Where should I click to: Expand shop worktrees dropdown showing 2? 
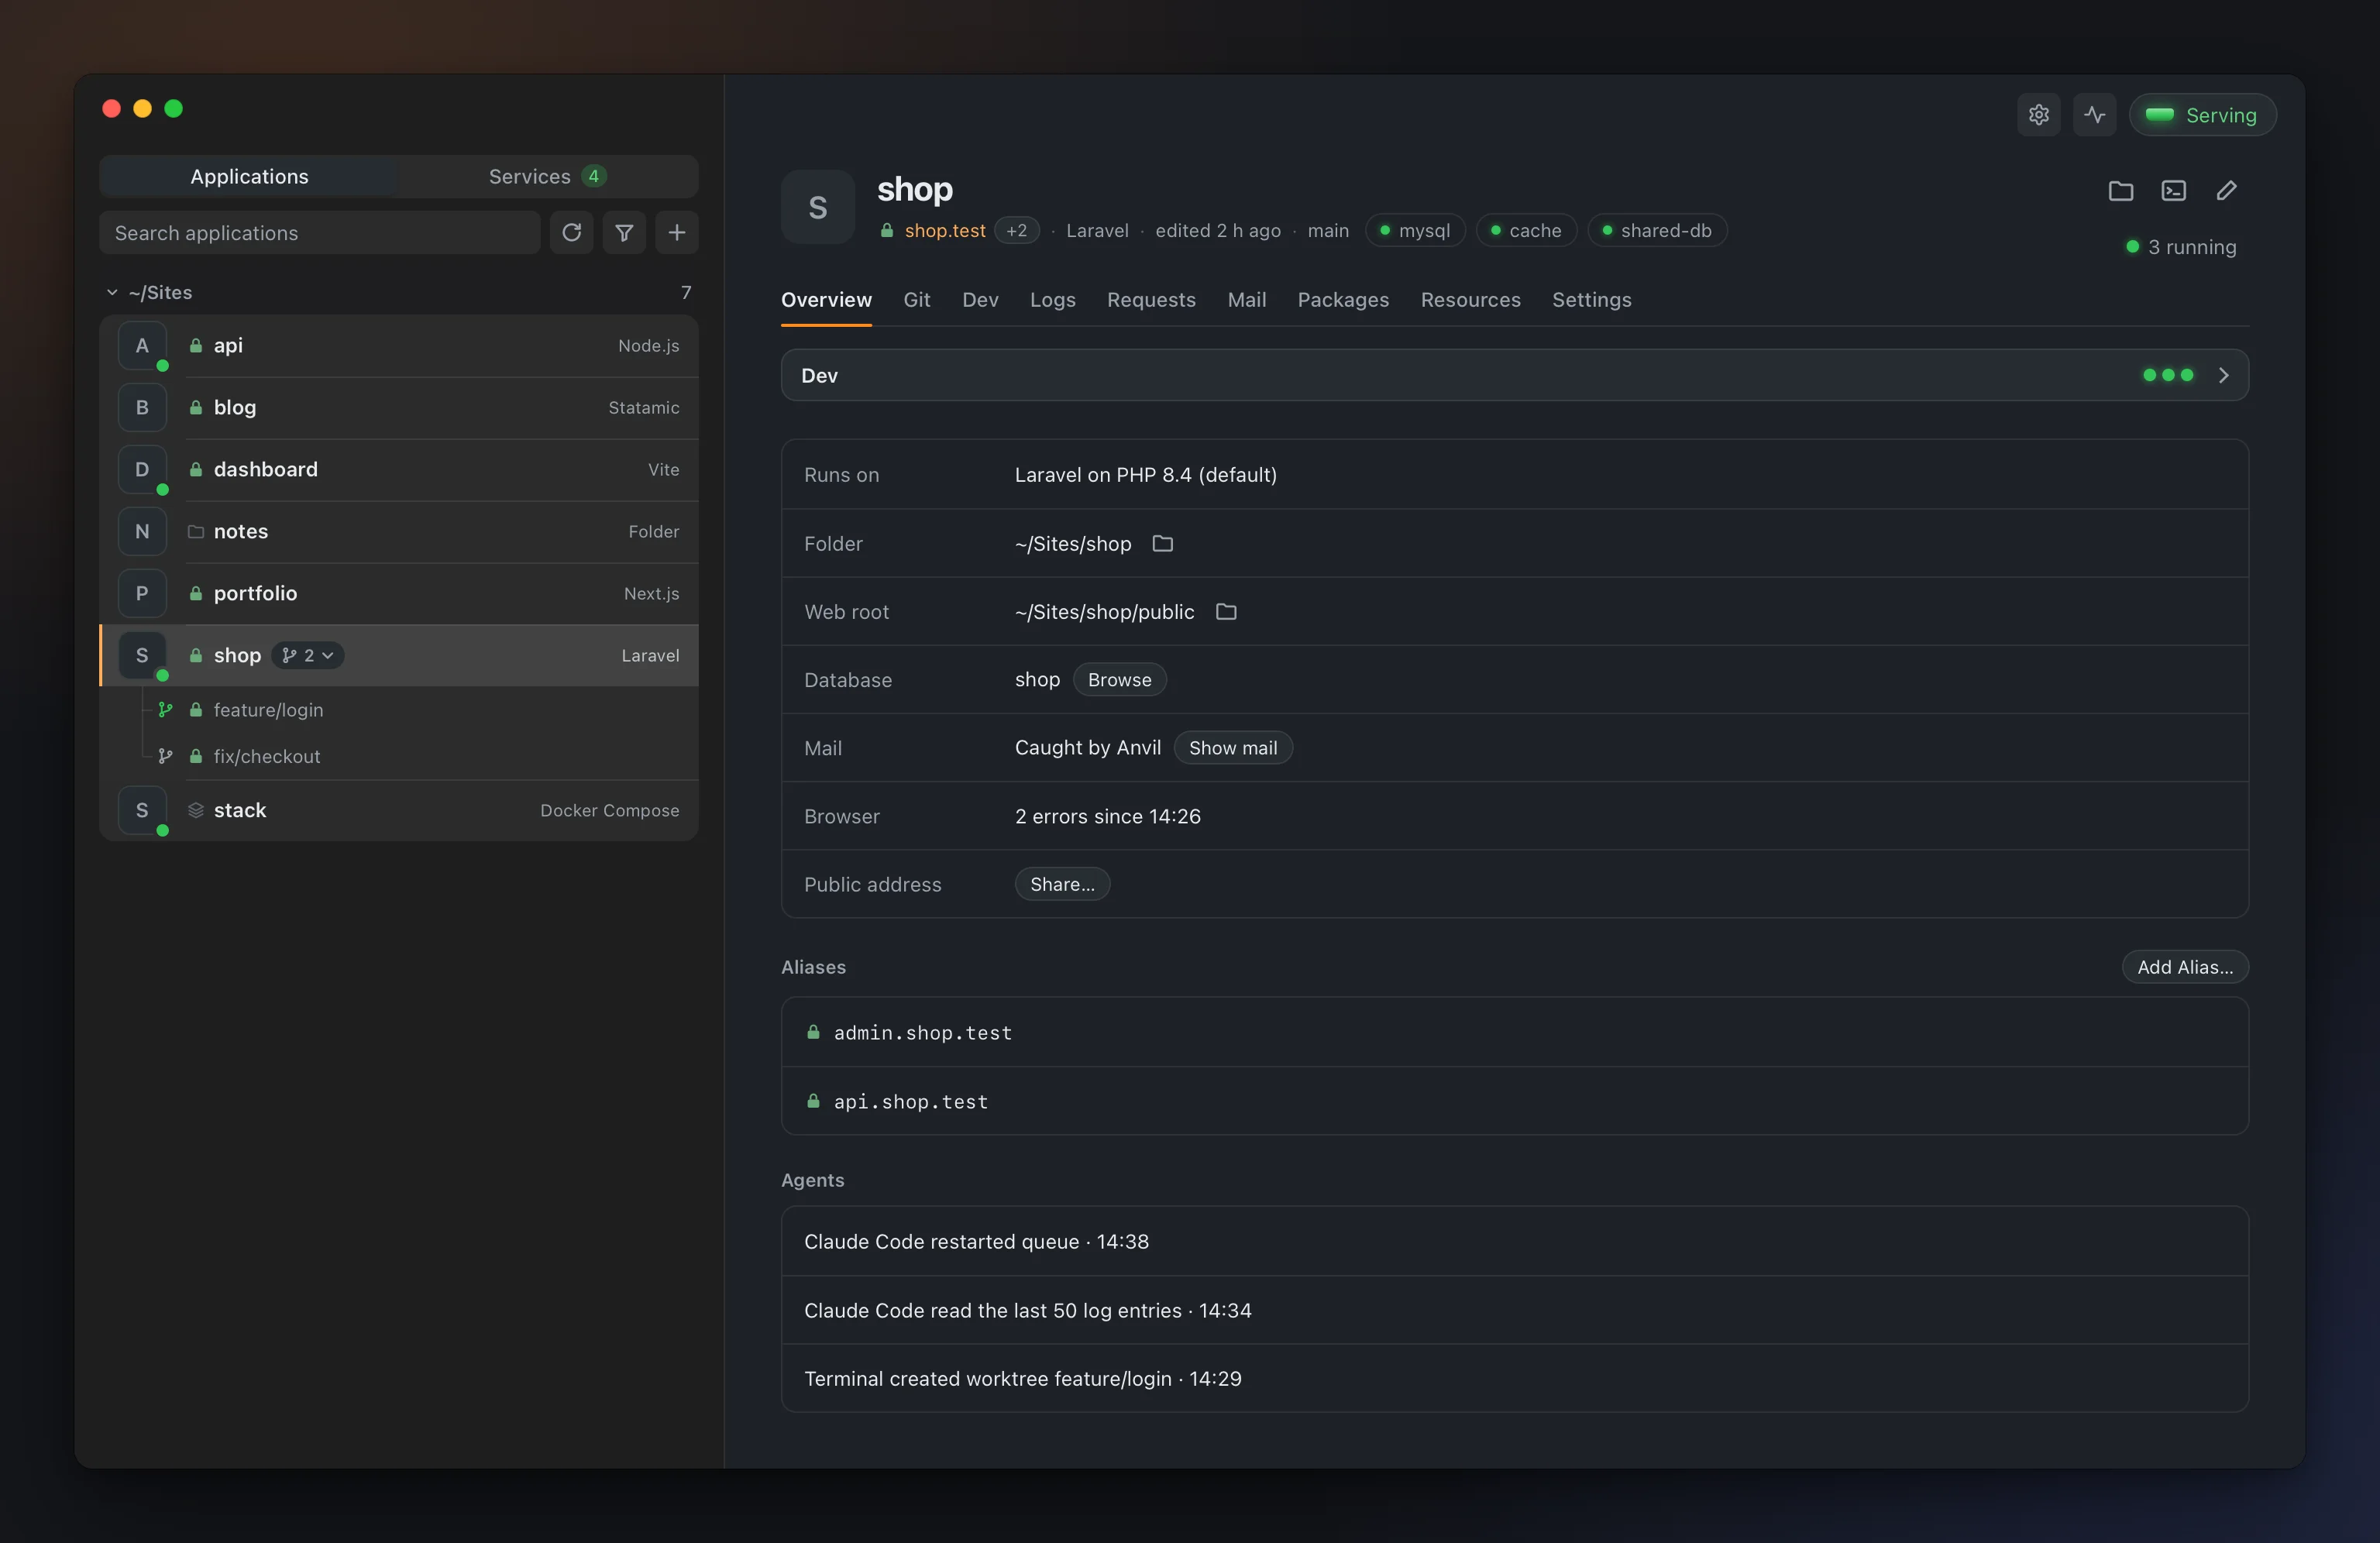pyautogui.click(x=308, y=655)
